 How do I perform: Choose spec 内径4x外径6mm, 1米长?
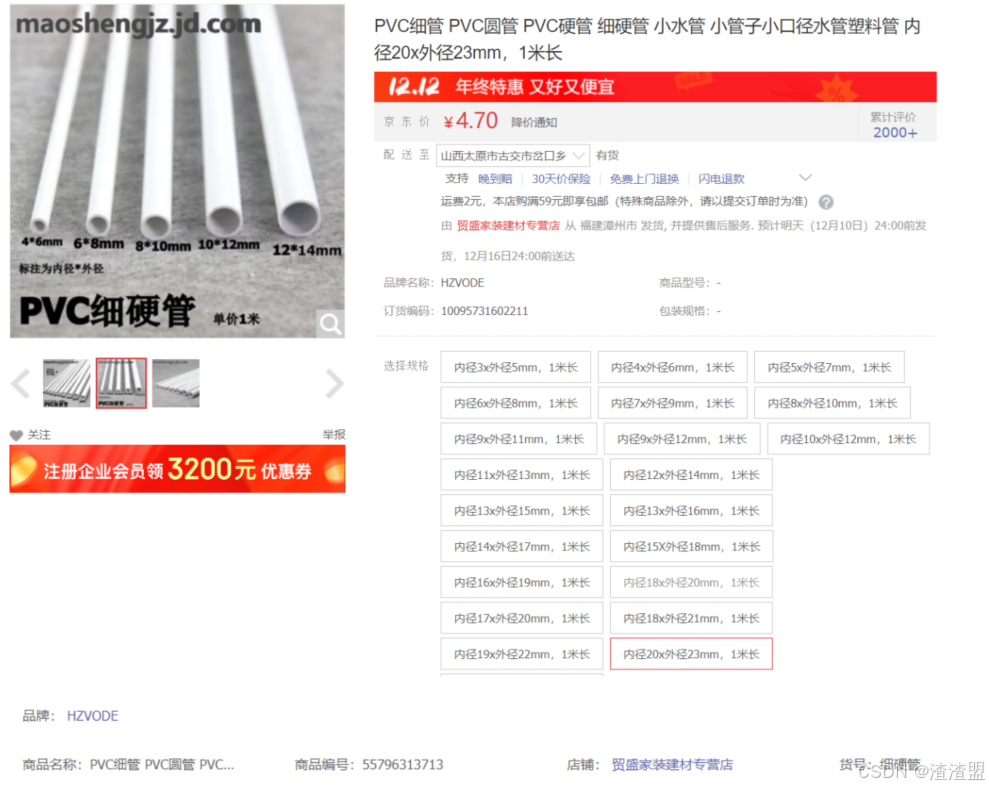click(672, 367)
